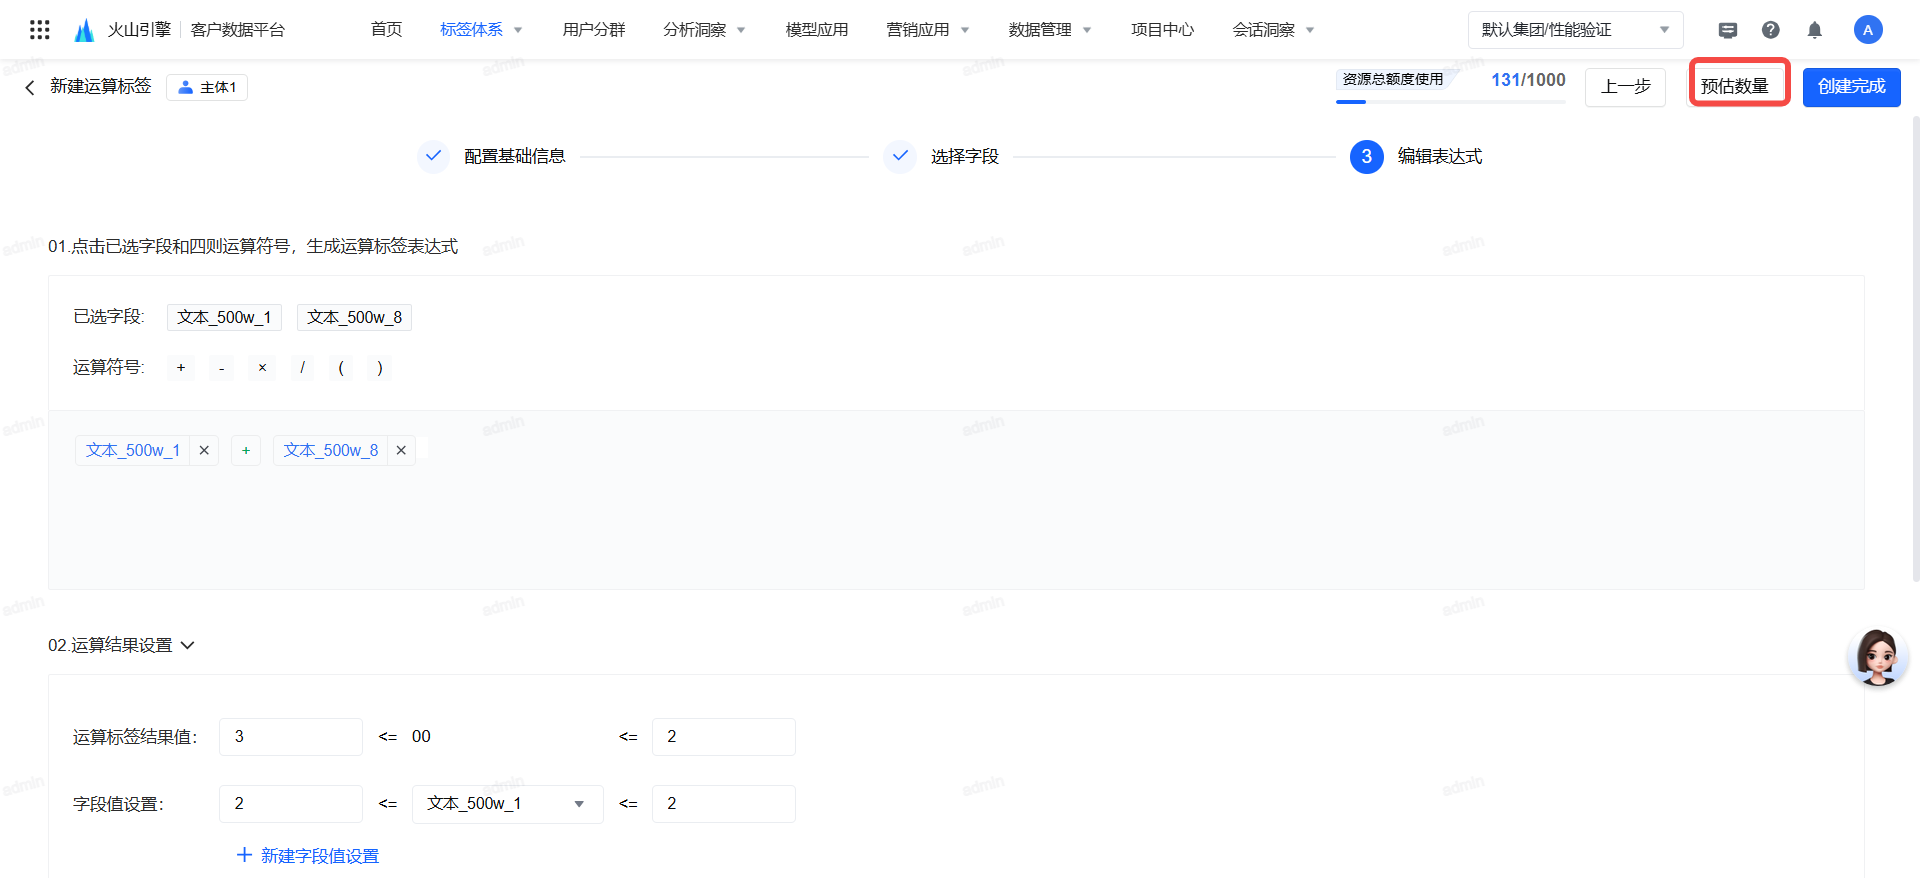
Task: Open the help question mark icon
Action: tap(1771, 30)
